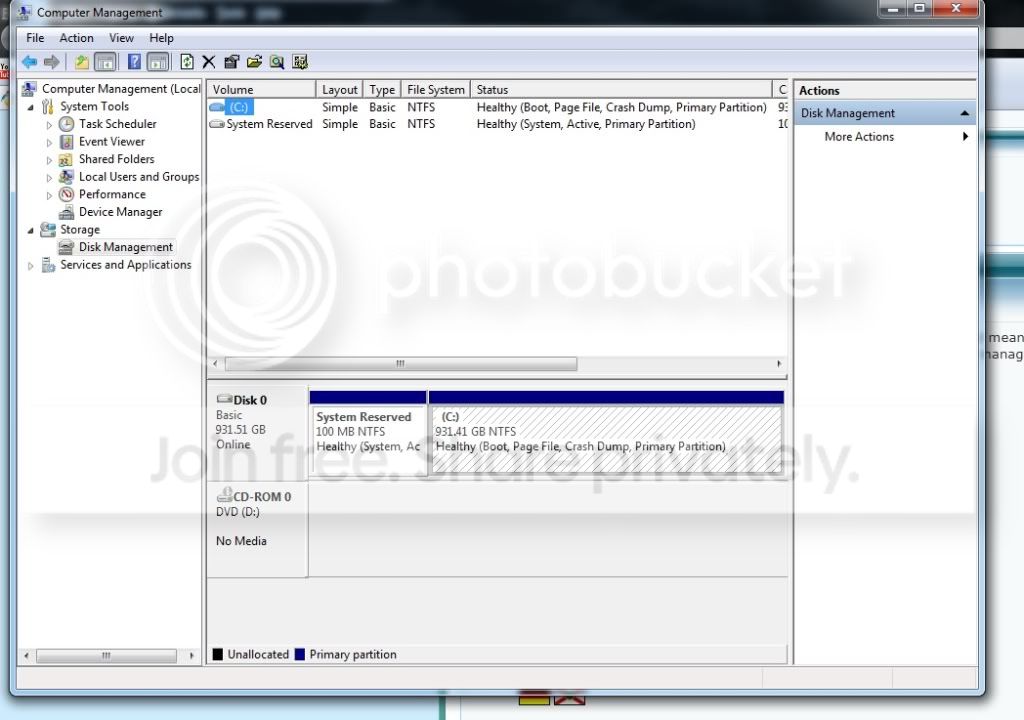Click the Back arrow toolbar icon
The image size is (1024, 720).
point(29,62)
